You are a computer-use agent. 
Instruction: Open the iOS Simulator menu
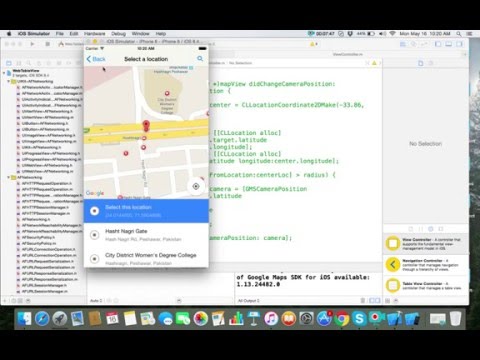(x=34, y=34)
